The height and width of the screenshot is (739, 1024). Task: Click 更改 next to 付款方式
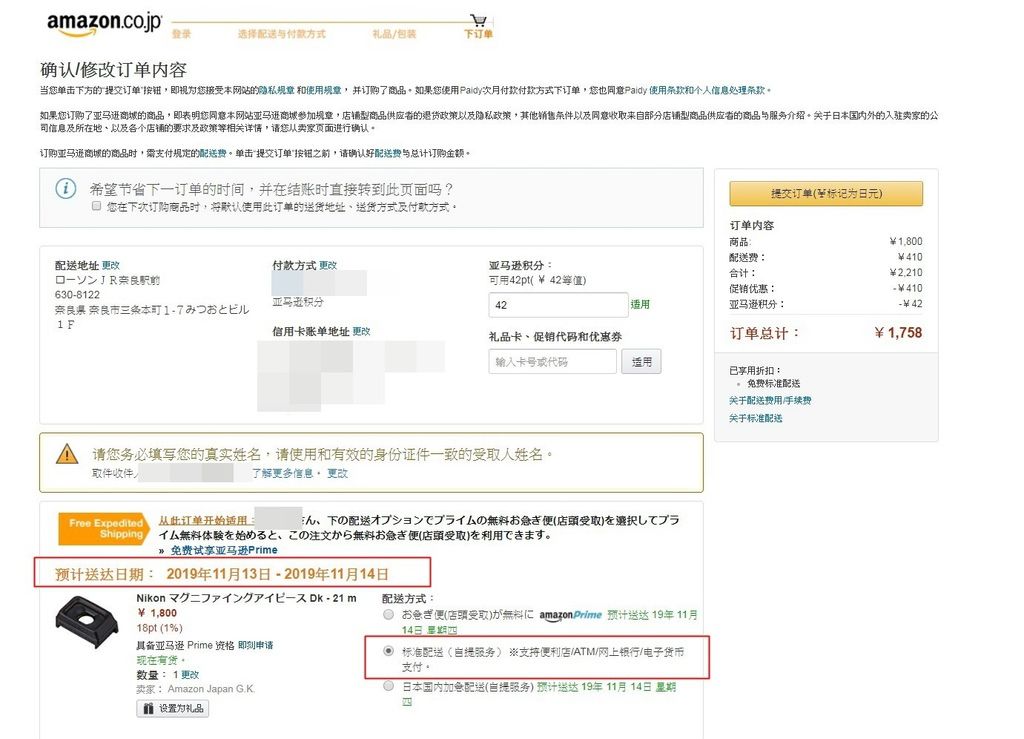tap(328, 265)
